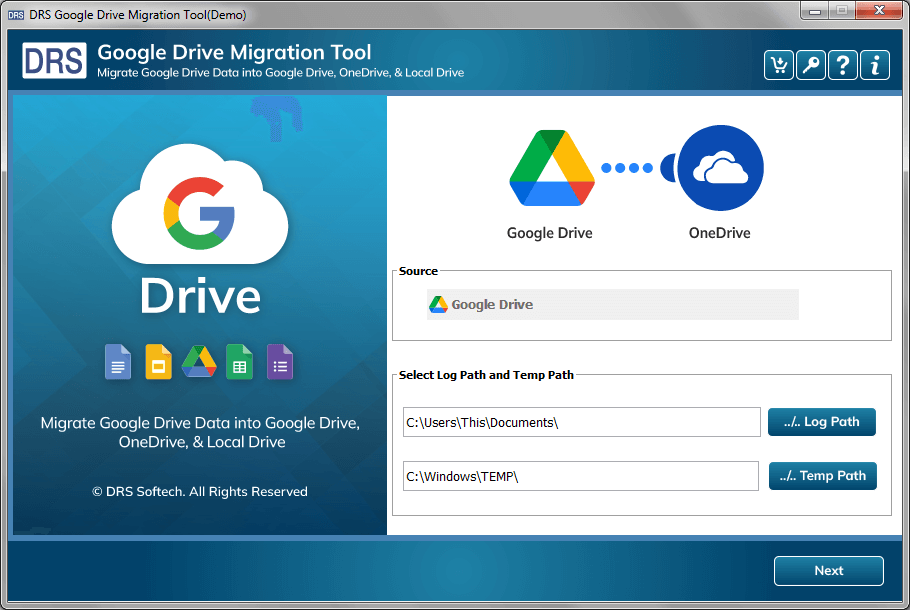Click the Google Slides icon in sidebar

[x=158, y=362]
